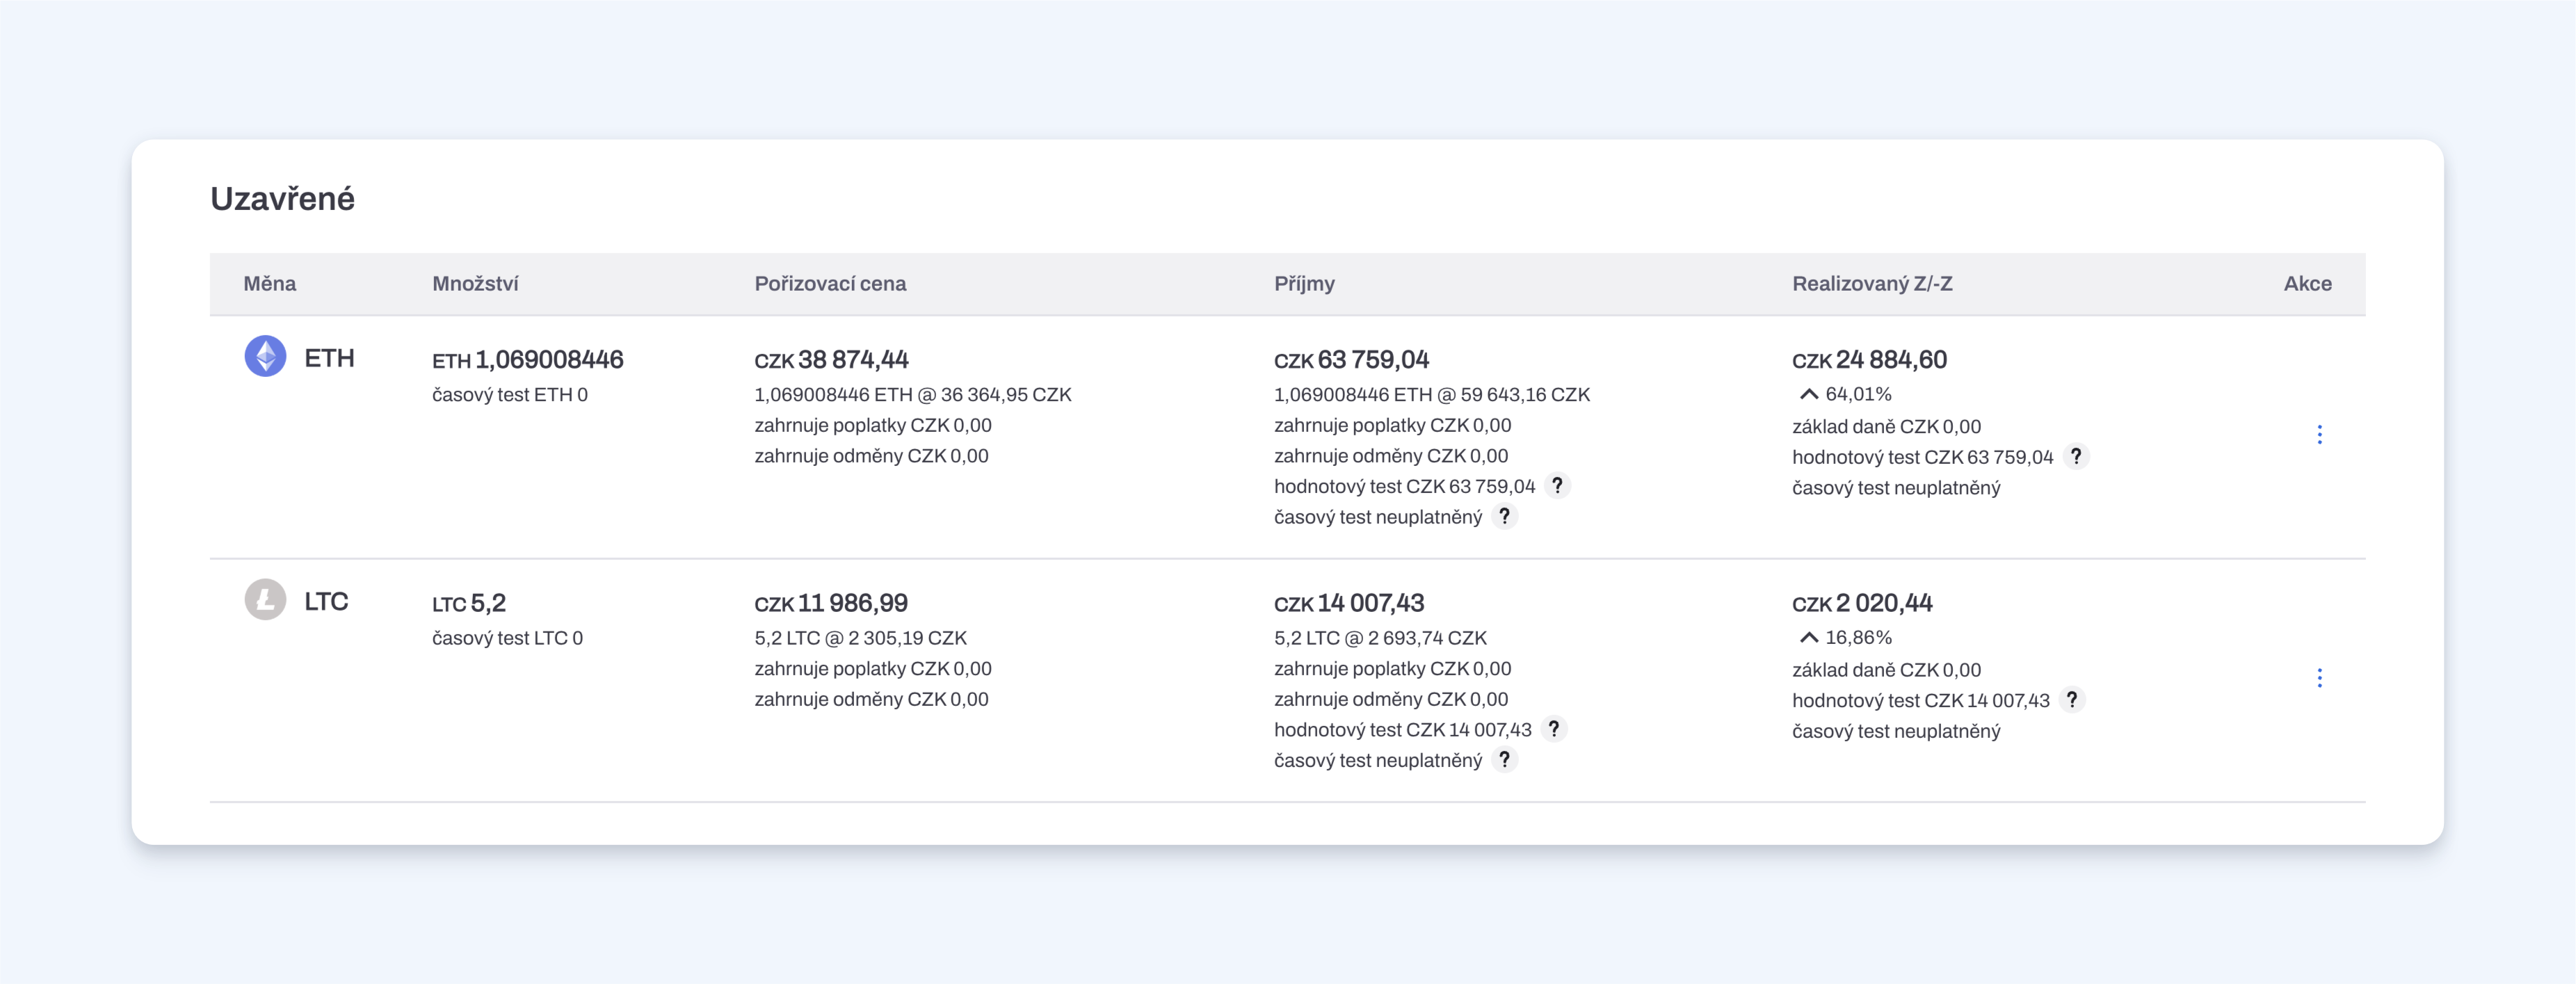This screenshot has width=2576, height=984.
Task: Show help for ETH Příjmy hodnotový test
Action: pyautogui.click(x=1557, y=485)
